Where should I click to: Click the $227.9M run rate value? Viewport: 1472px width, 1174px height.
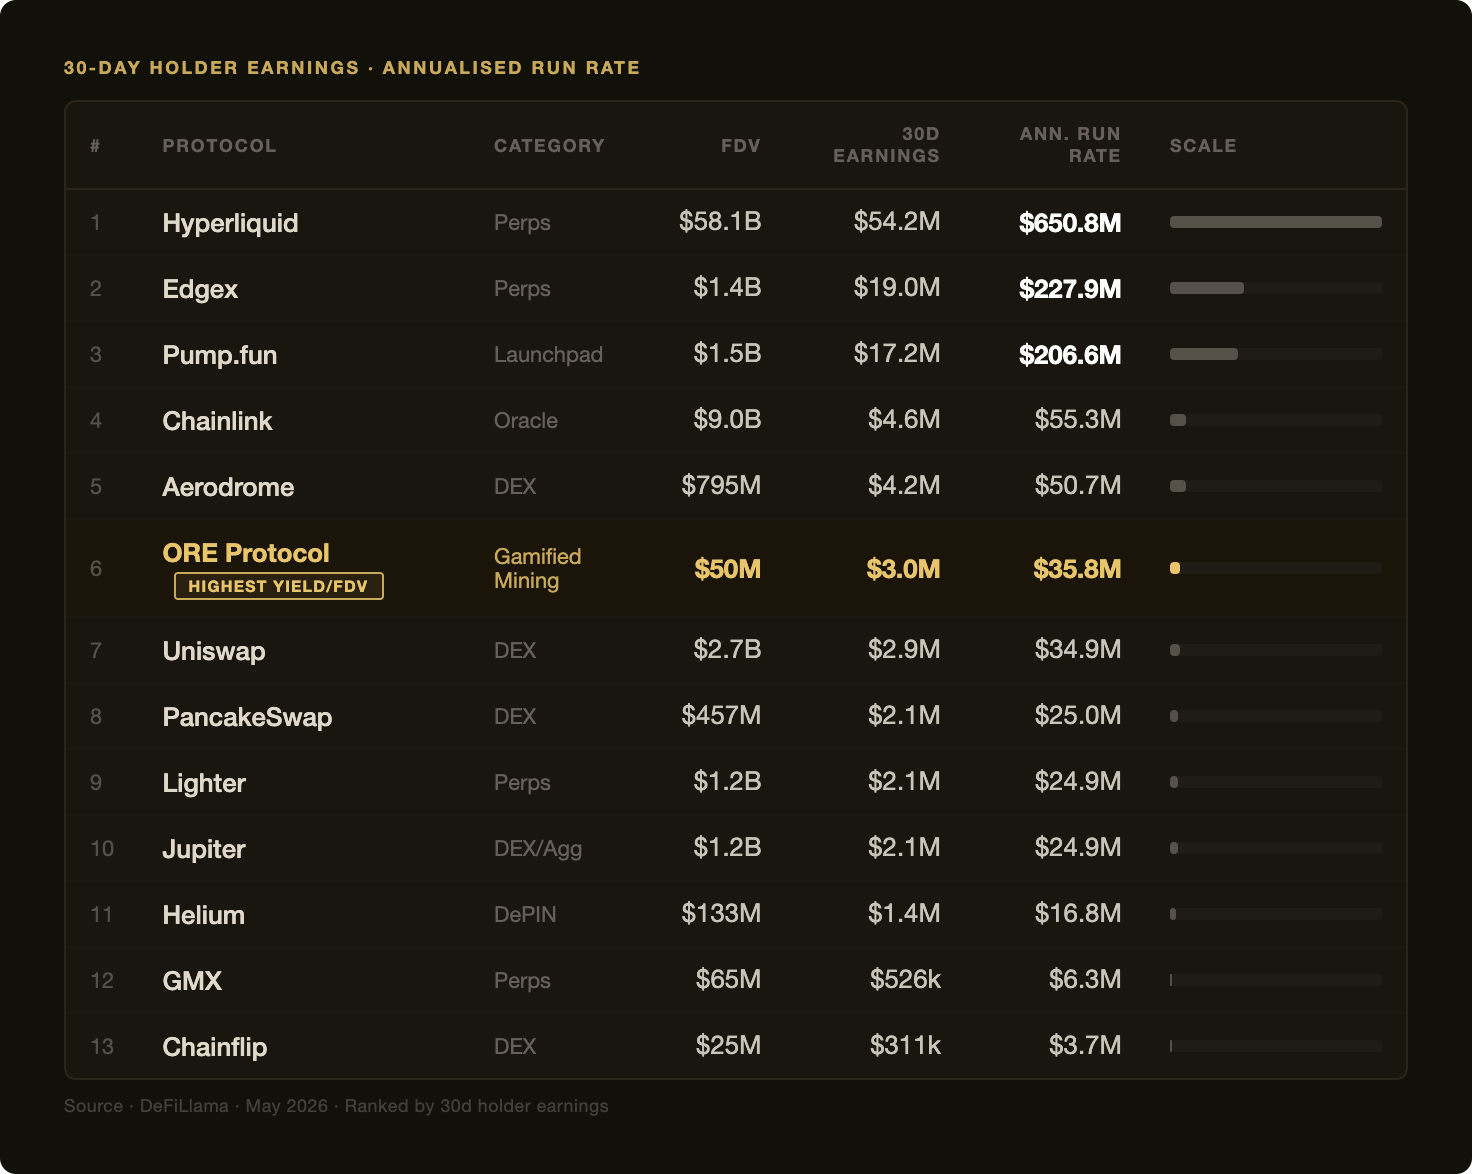click(x=1070, y=289)
